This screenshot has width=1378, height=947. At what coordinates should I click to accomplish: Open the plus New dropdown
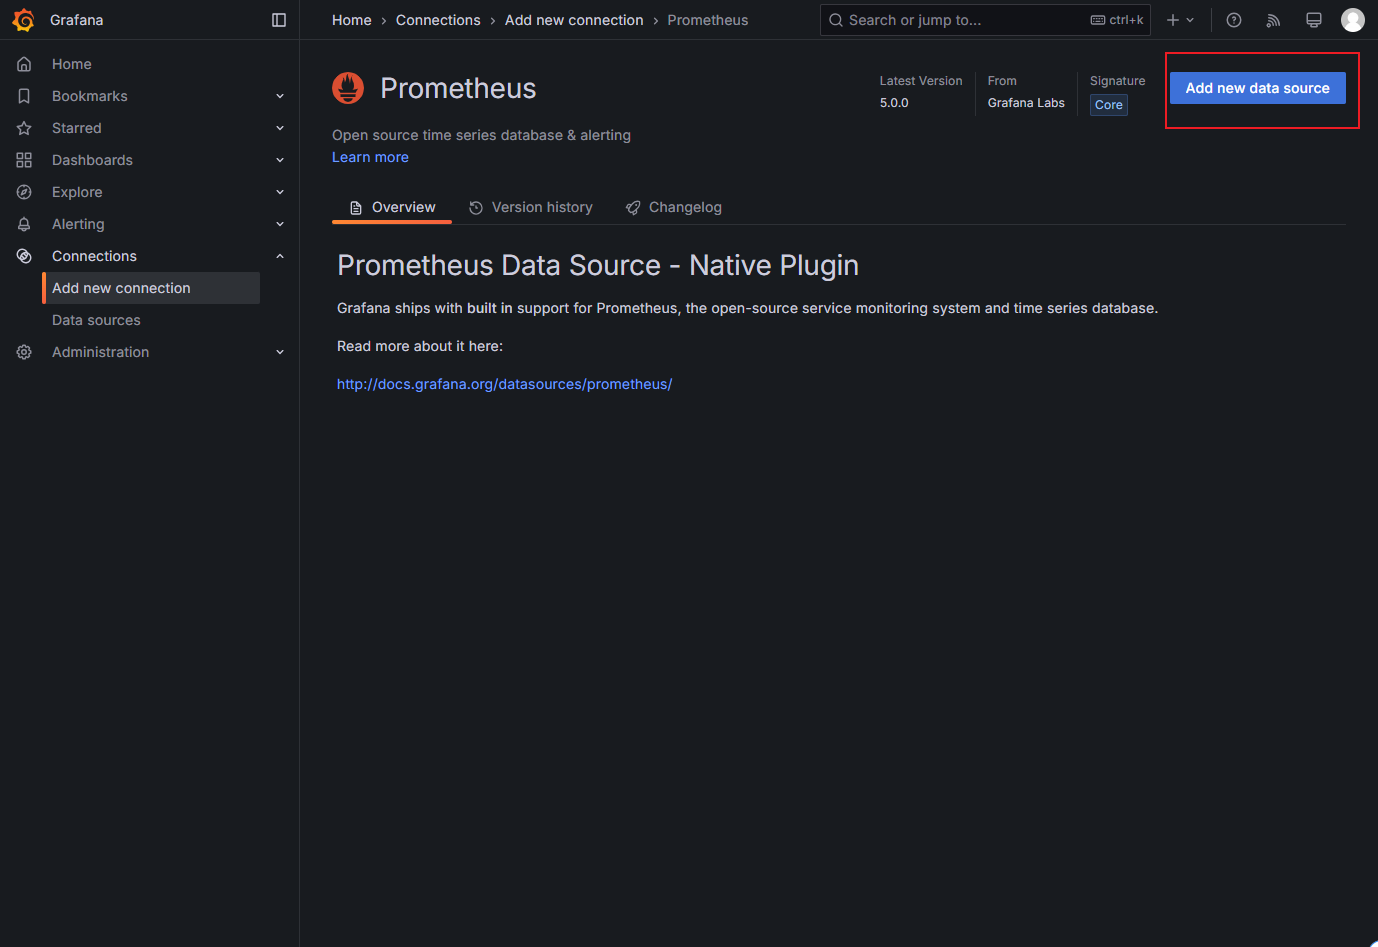[x=1180, y=20]
